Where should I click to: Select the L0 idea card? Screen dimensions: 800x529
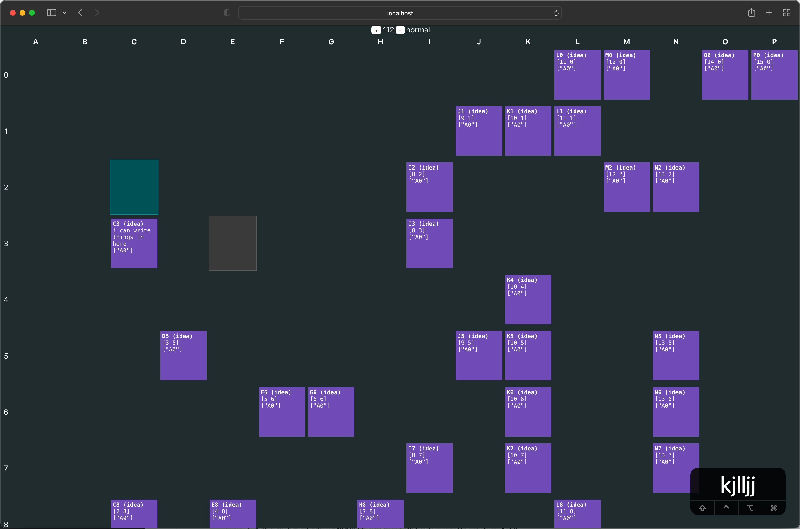(577, 75)
